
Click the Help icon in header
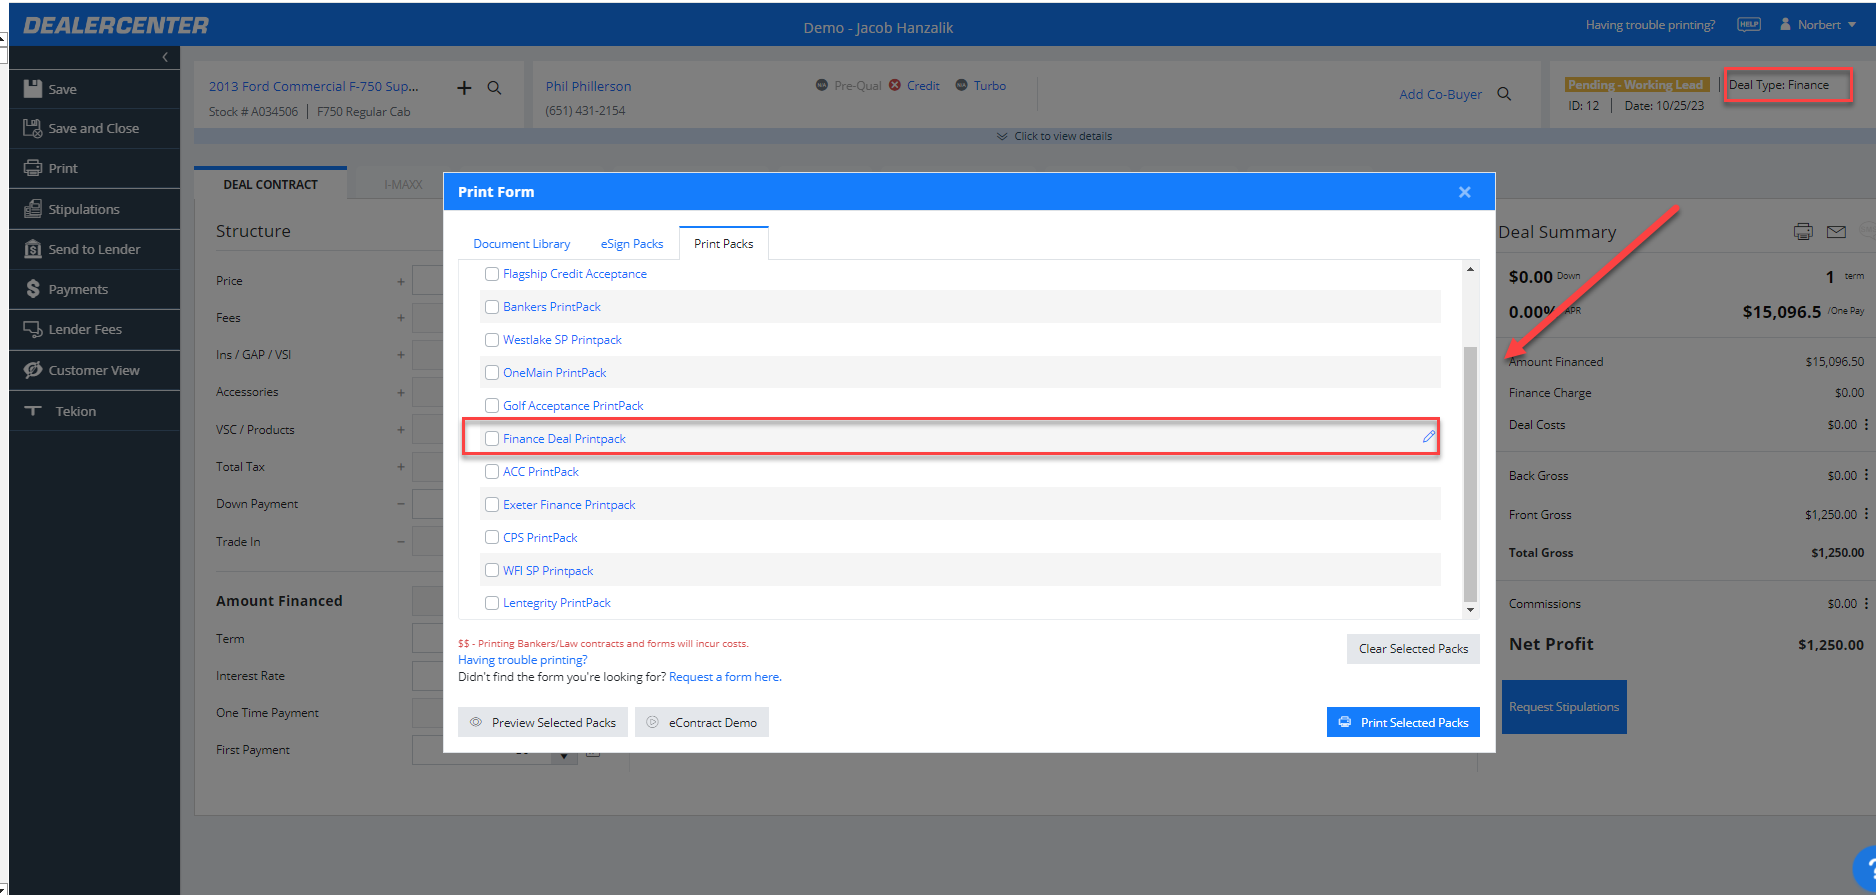(1749, 25)
